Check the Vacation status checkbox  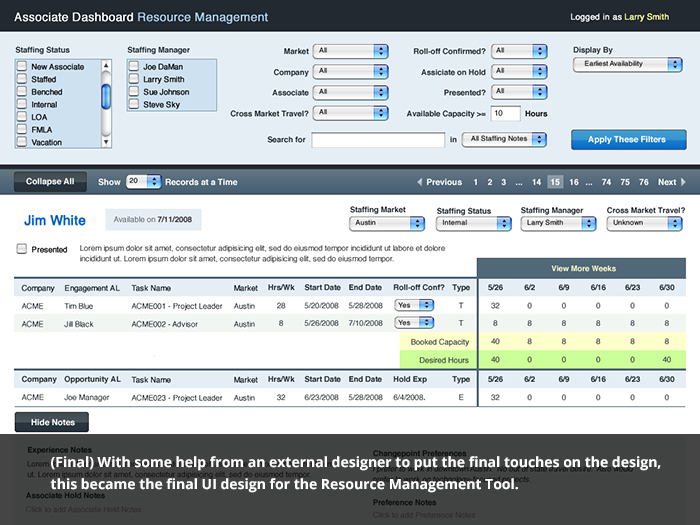pyautogui.click(x=21, y=142)
